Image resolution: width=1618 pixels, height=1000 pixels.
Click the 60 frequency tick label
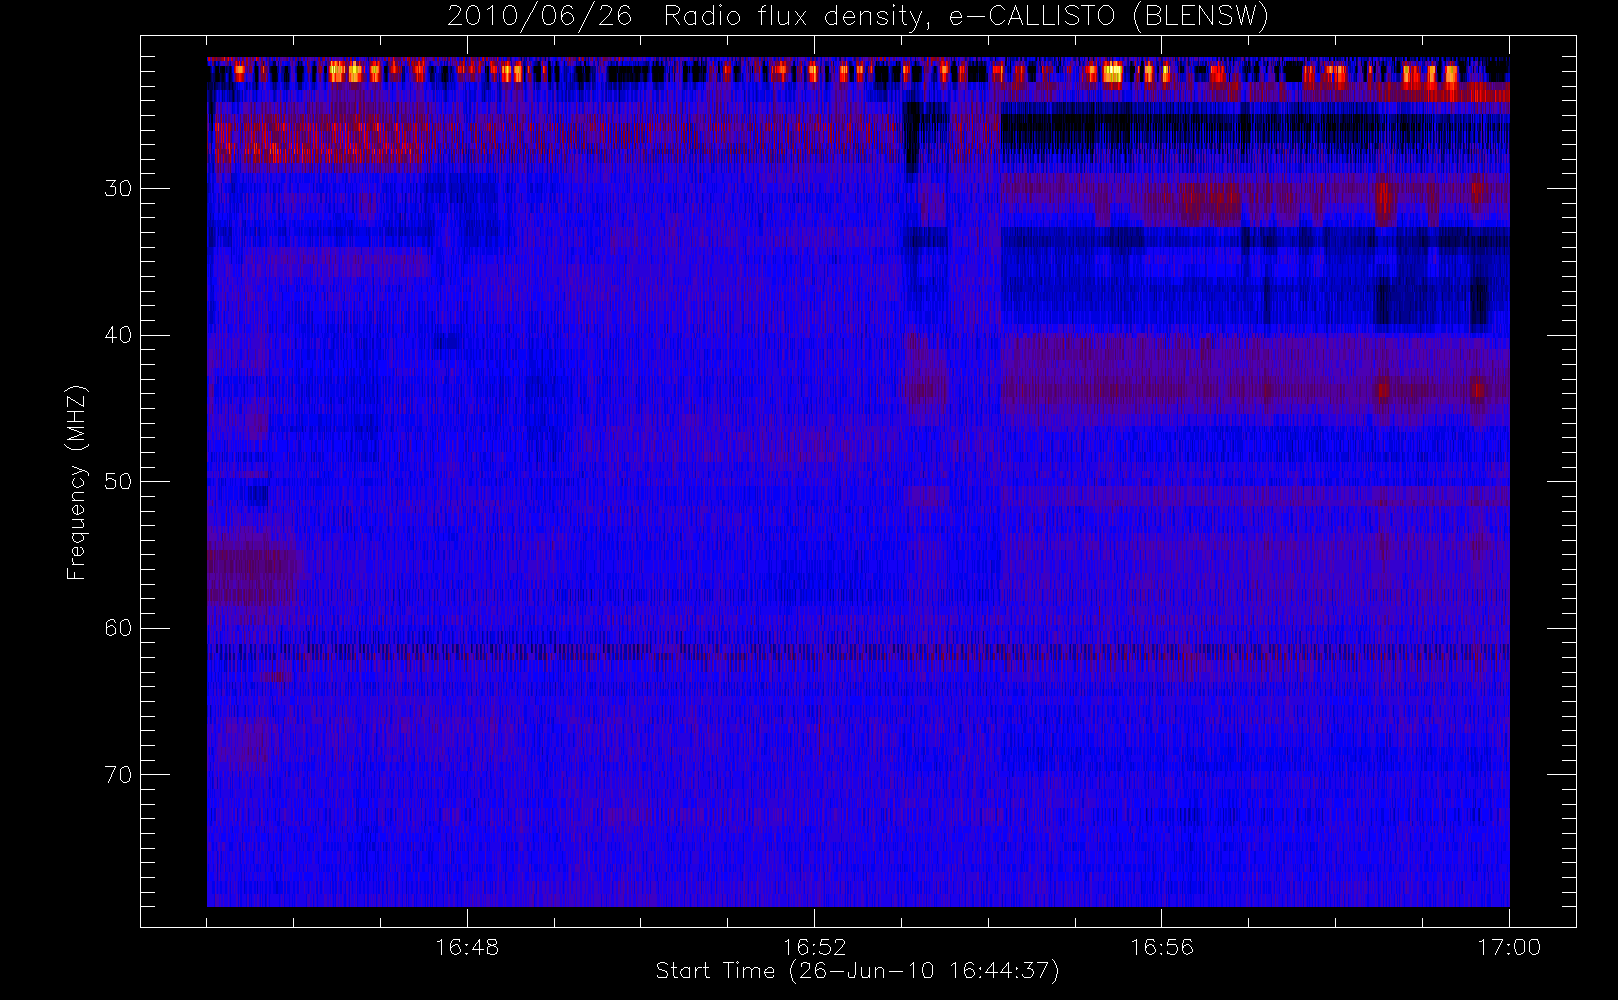[118, 628]
